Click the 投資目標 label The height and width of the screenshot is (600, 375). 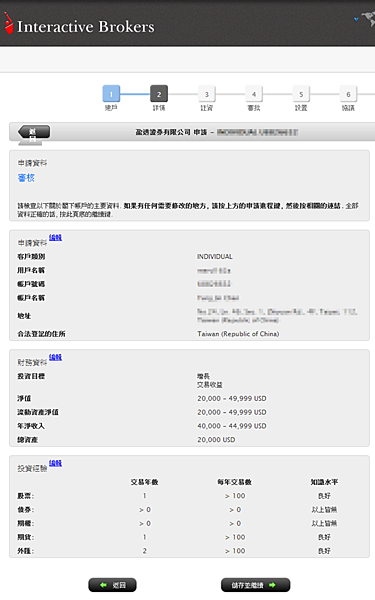click(31, 376)
